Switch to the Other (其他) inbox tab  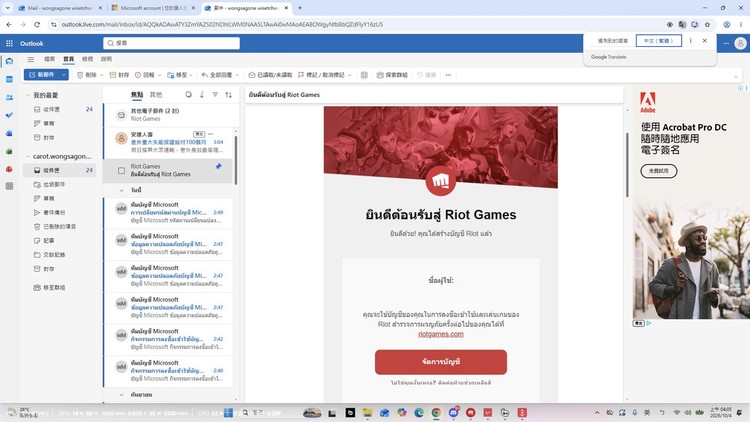pos(156,95)
